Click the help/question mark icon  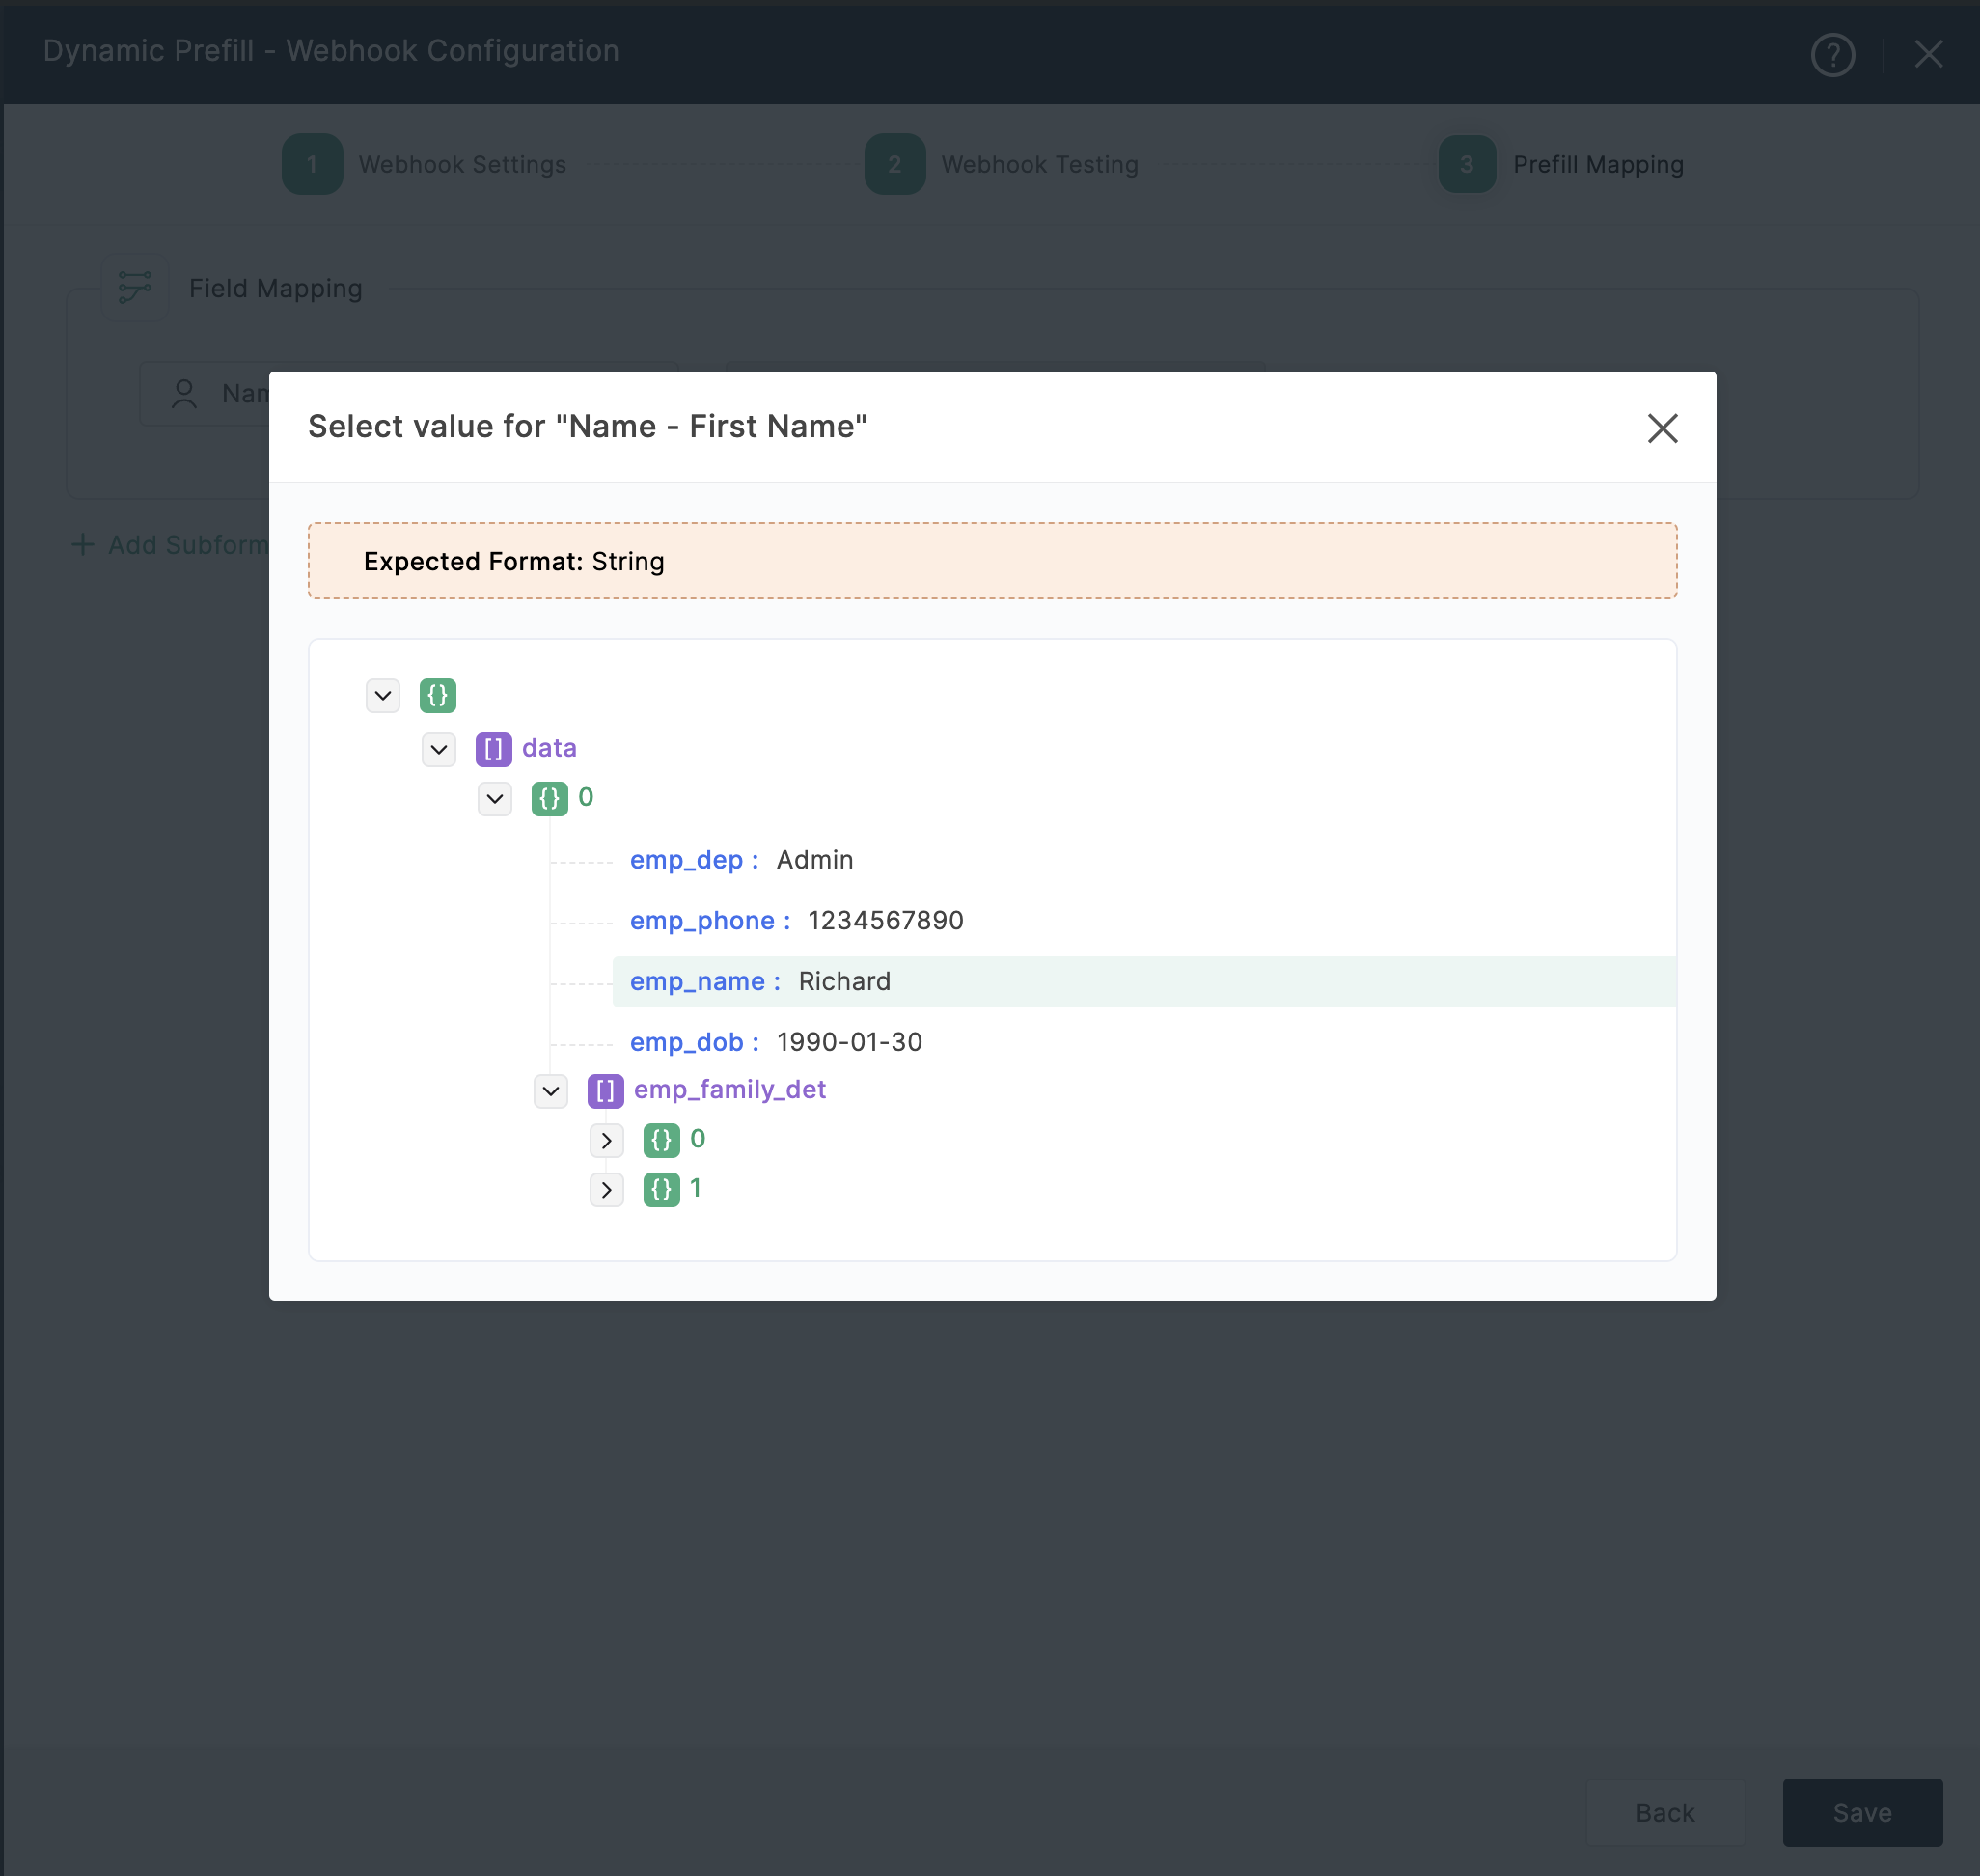coord(1833,53)
